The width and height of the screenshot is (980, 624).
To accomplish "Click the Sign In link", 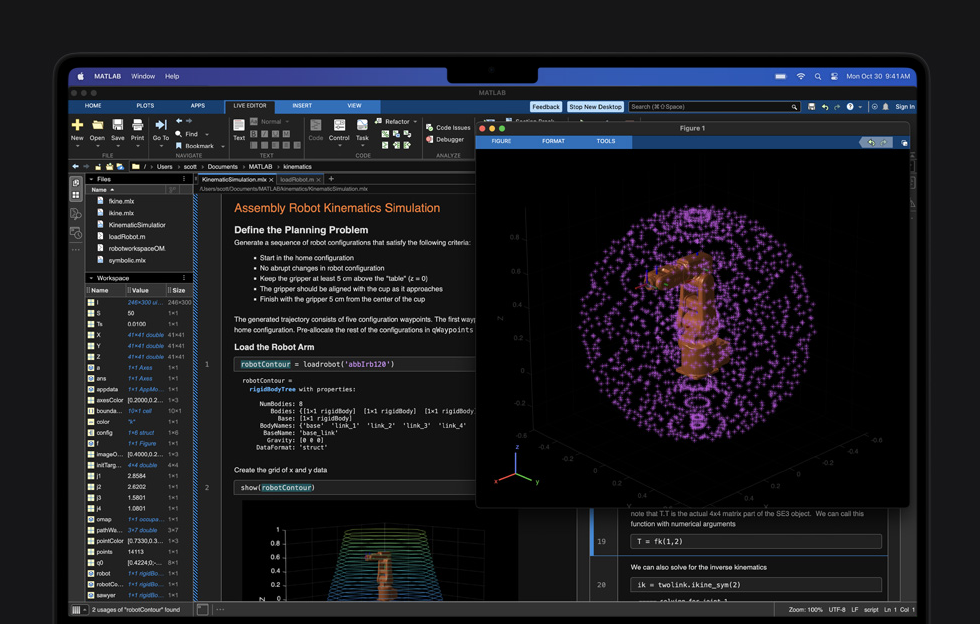I will pyautogui.click(x=904, y=107).
